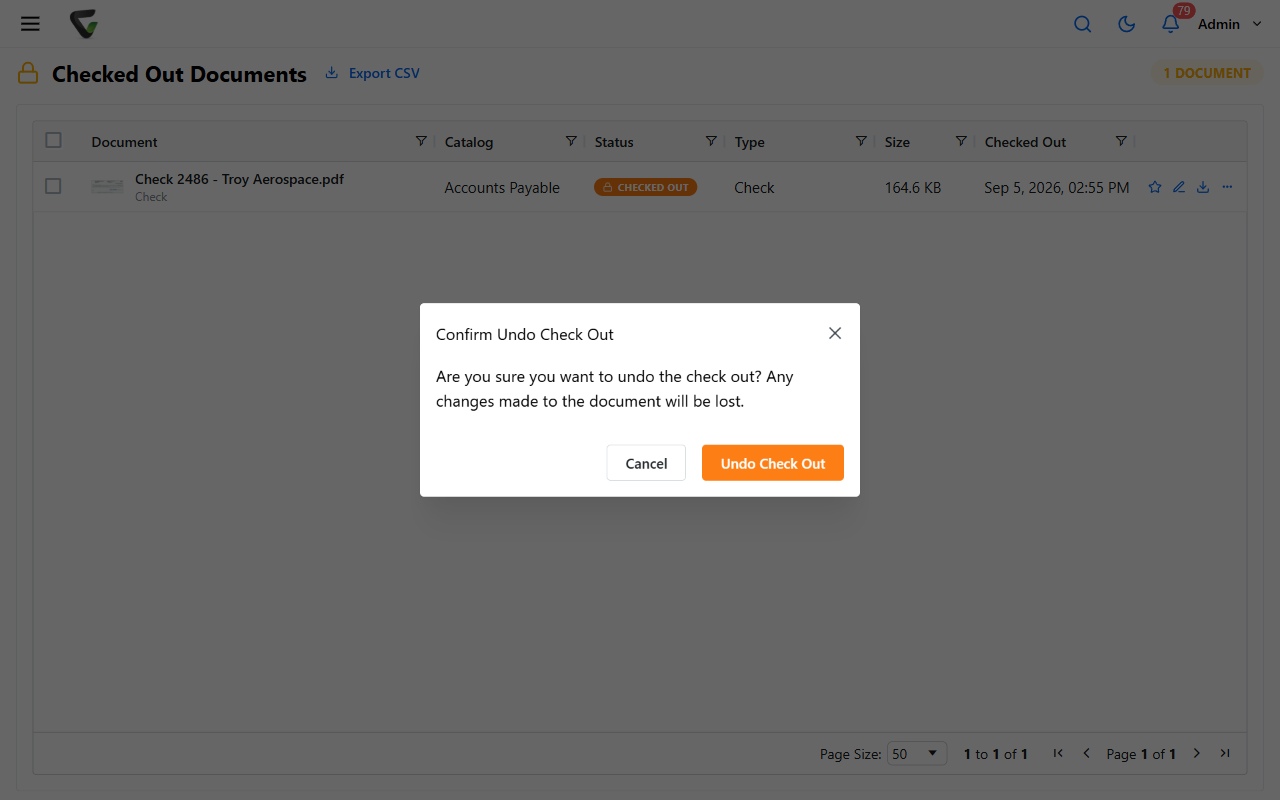Screen dimensions: 1280x800
Task: Open more actions ellipsis for Check 2486
Action: (x=1227, y=187)
